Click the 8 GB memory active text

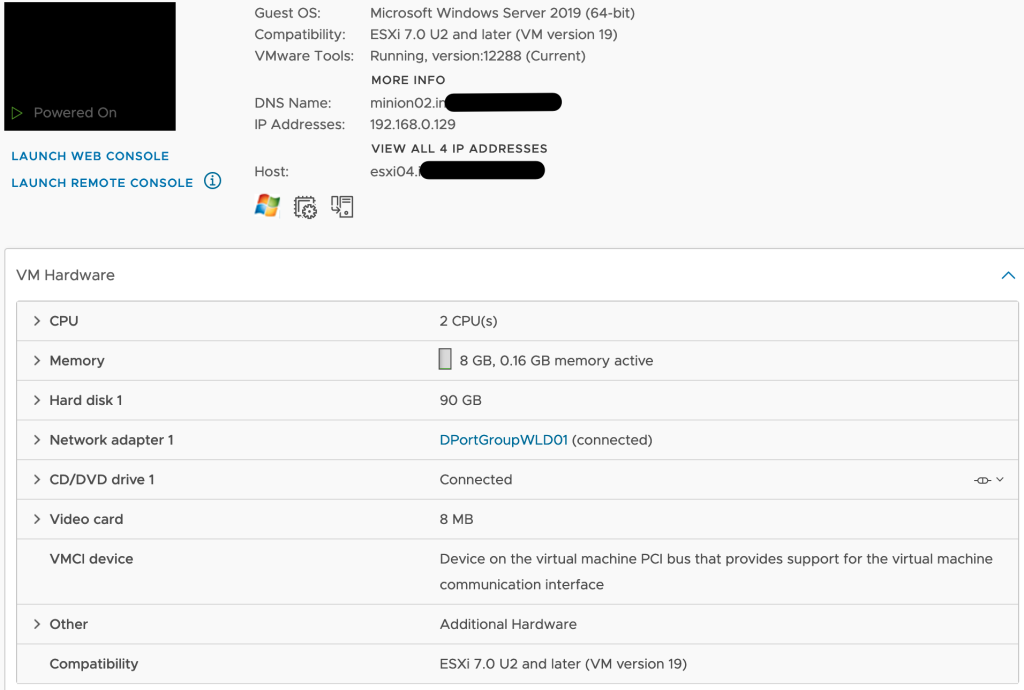pos(556,361)
